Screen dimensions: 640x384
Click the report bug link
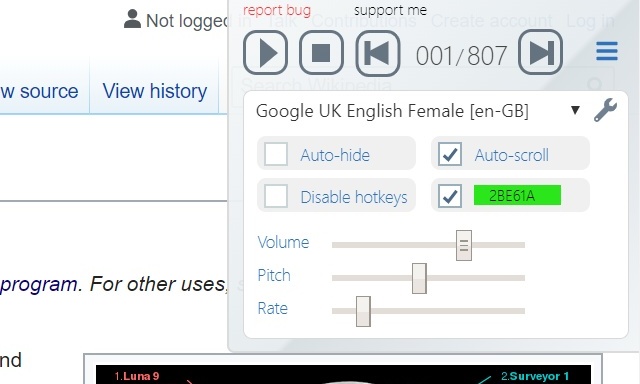(277, 10)
